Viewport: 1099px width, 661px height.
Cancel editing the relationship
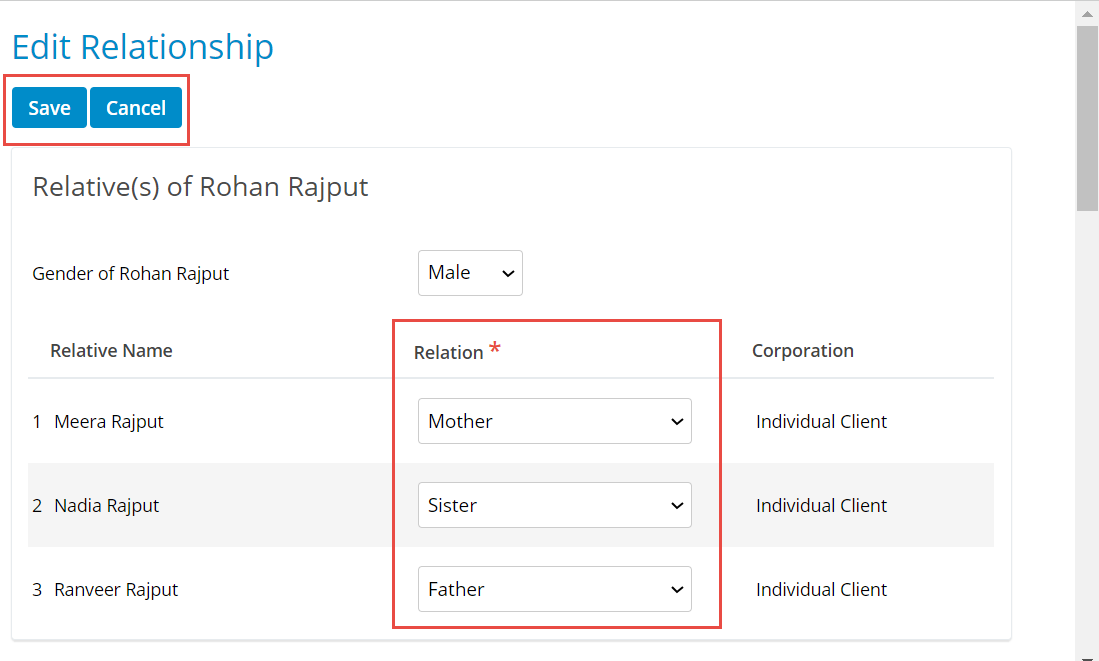coord(135,107)
